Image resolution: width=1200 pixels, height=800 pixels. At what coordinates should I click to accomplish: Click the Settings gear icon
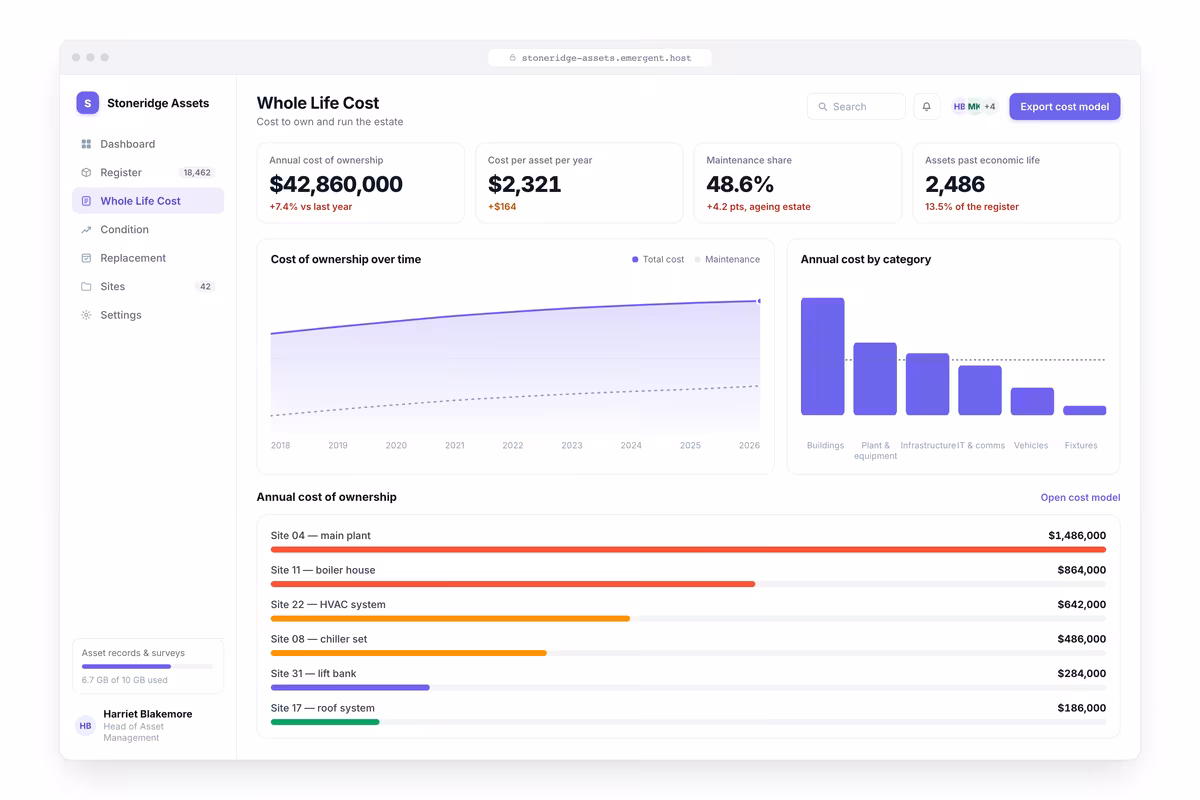click(86, 315)
